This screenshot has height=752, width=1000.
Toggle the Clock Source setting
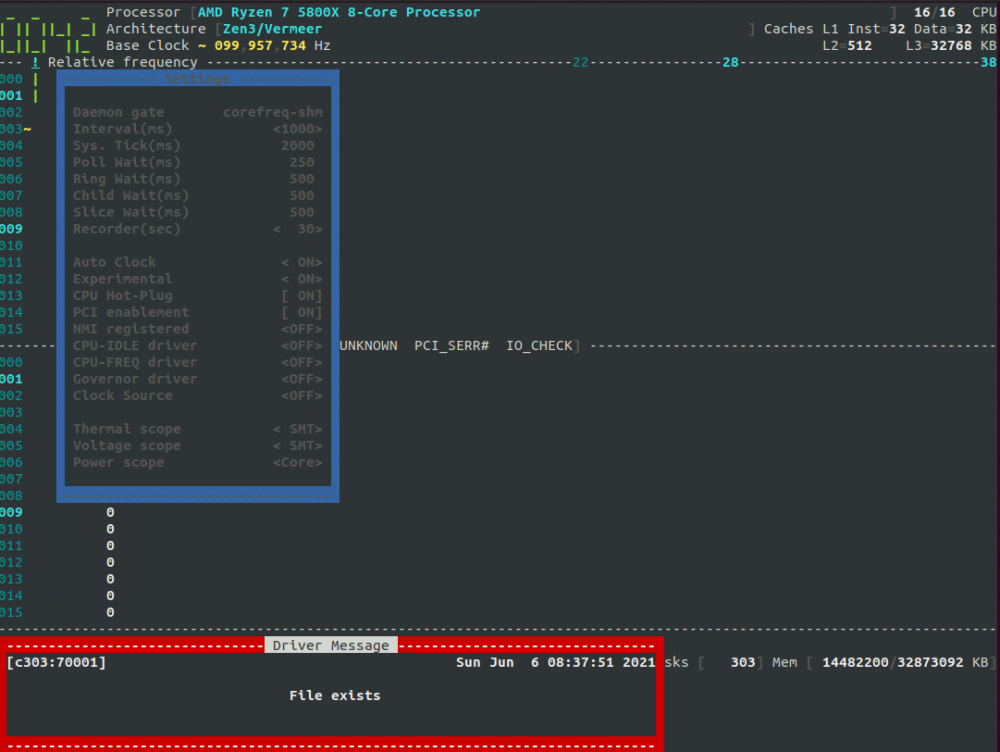302,395
